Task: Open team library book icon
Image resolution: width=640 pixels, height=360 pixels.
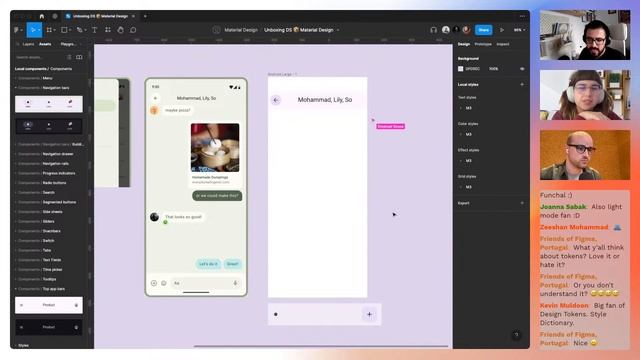Action: point(79,57)
